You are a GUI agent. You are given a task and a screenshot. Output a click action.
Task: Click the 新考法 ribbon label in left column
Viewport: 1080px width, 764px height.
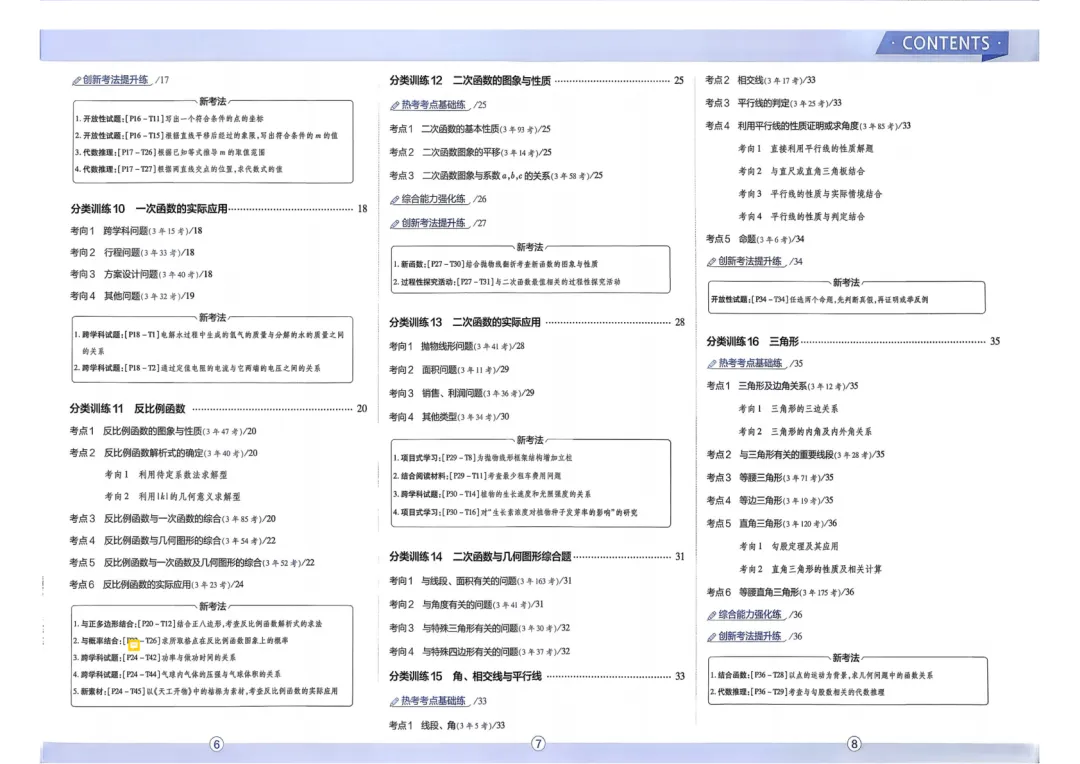(x=214, y=99)
